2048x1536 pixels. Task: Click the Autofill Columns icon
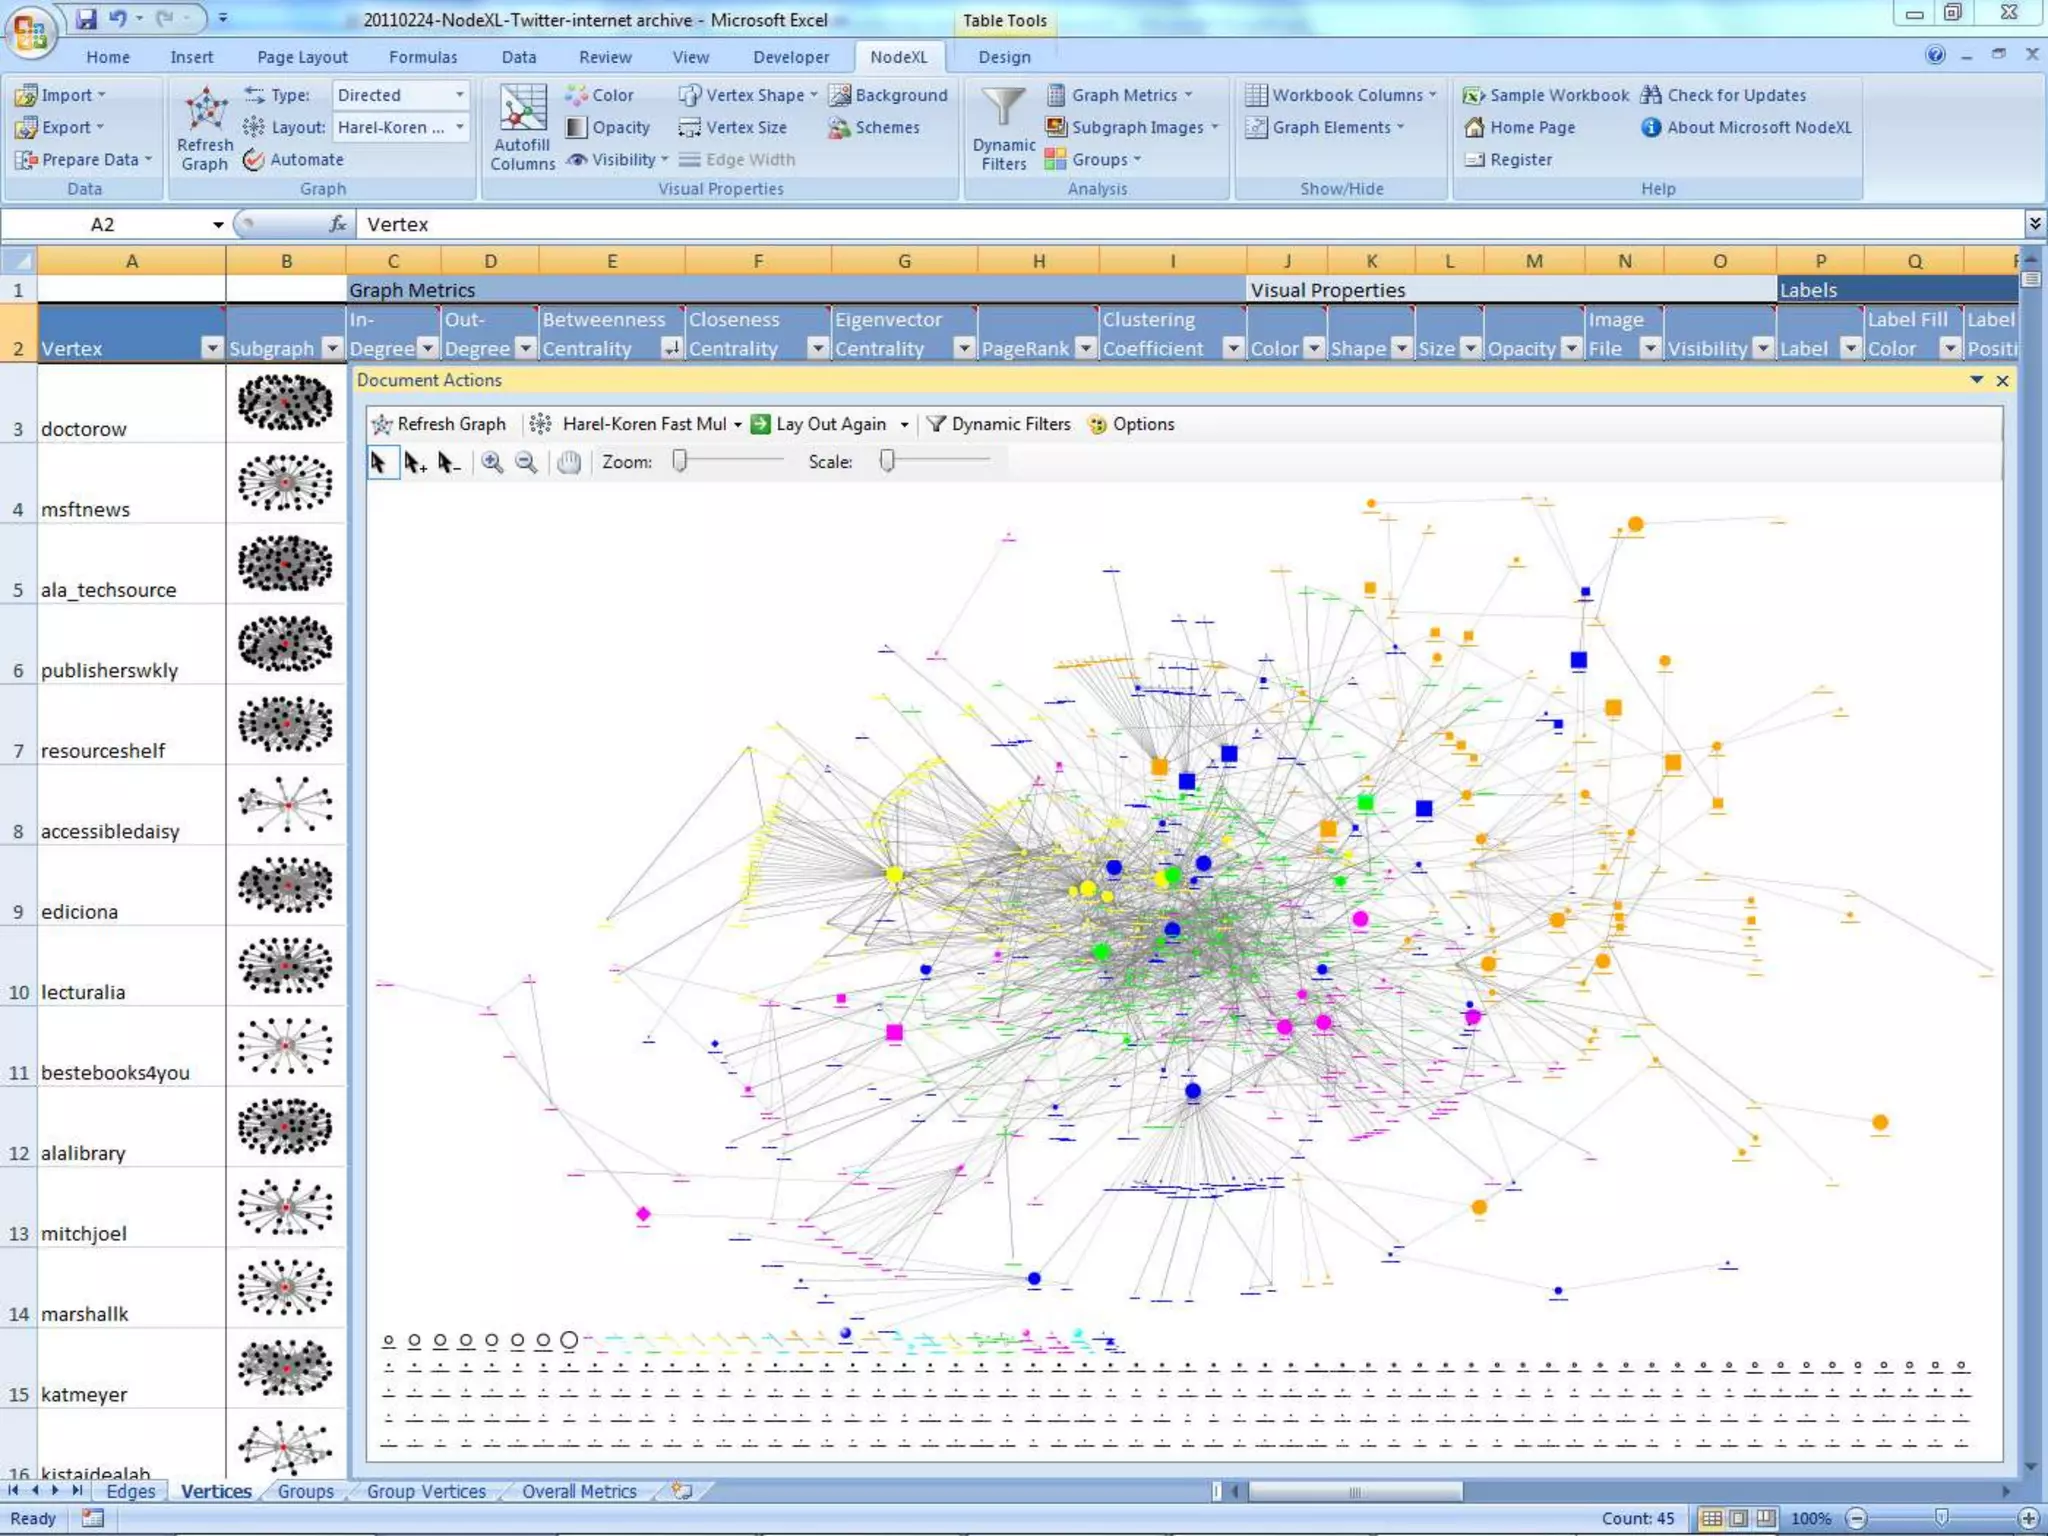[522, 109]
